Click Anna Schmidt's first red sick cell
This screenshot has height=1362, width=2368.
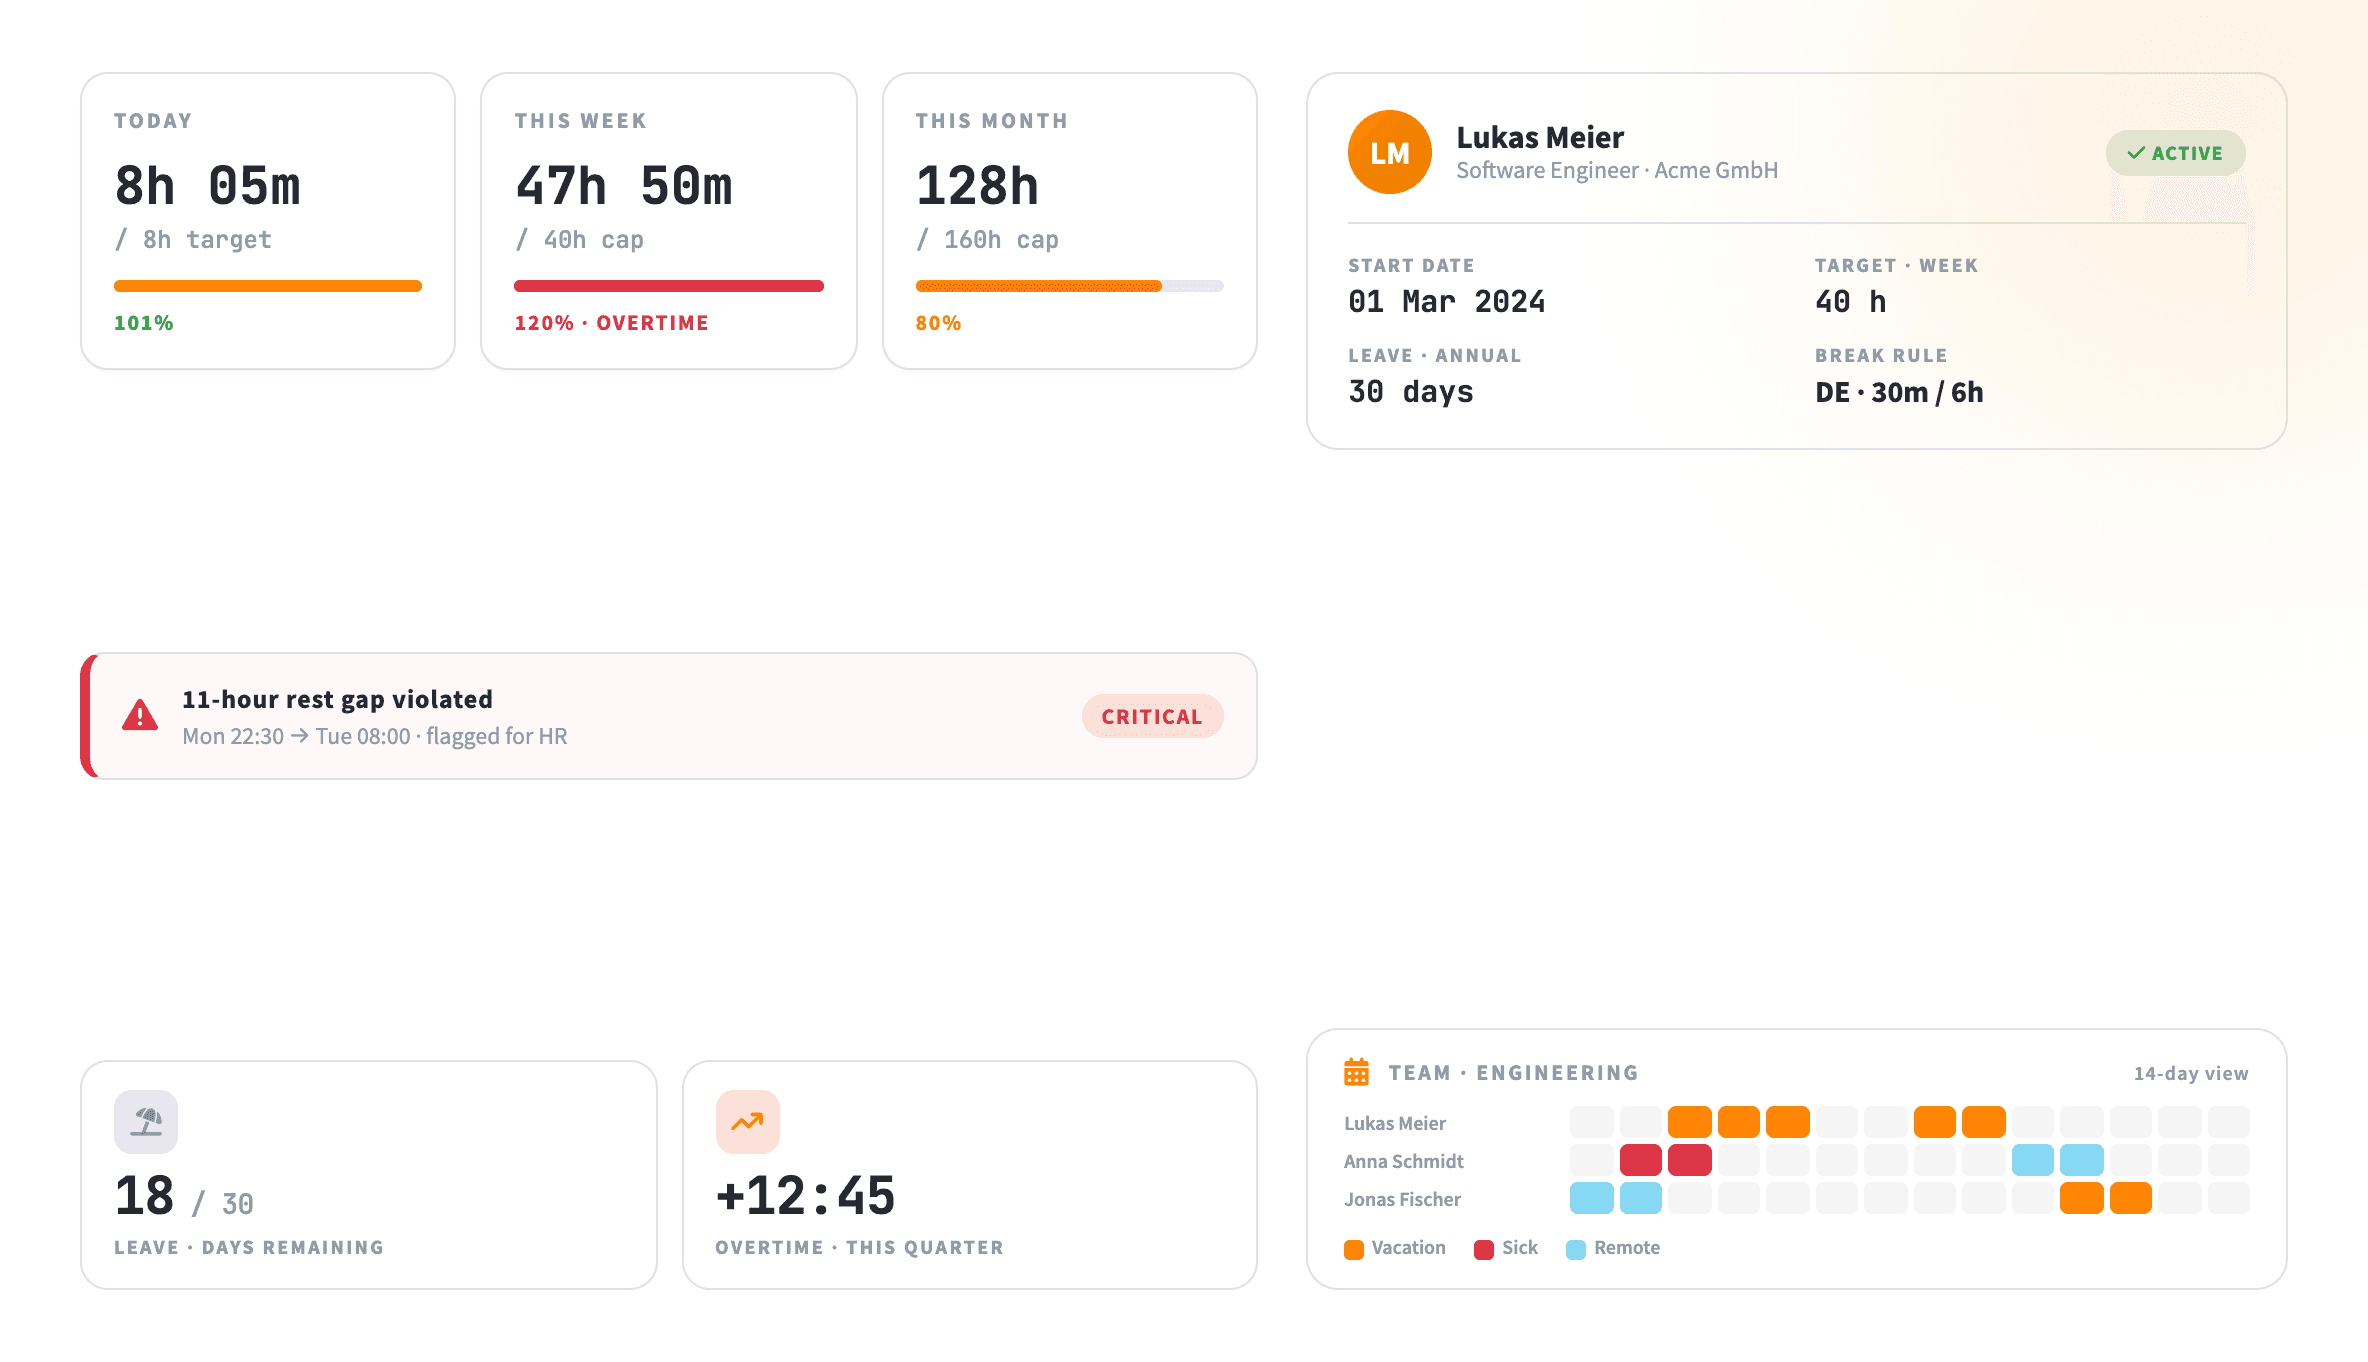(1640, 1160)
